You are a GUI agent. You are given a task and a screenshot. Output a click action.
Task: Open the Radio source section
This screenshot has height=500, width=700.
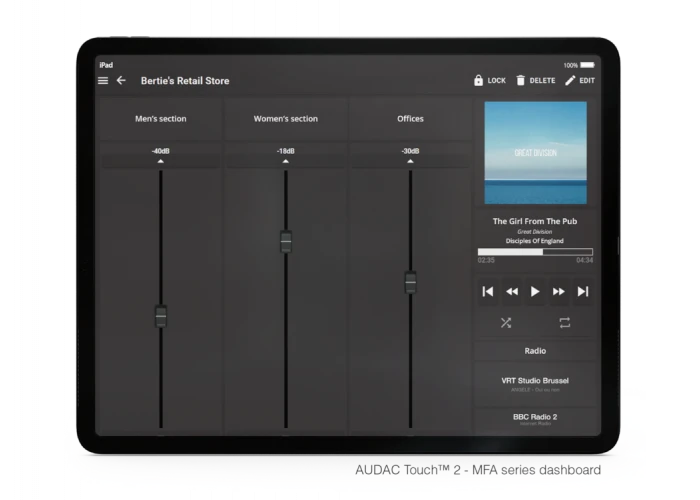click(x=535, y=351)
